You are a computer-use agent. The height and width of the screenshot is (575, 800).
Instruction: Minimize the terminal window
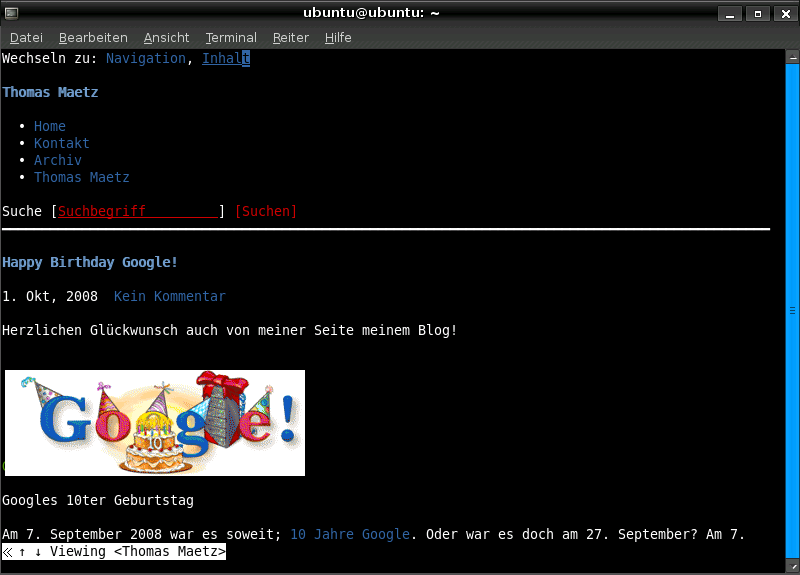(730, 13)
